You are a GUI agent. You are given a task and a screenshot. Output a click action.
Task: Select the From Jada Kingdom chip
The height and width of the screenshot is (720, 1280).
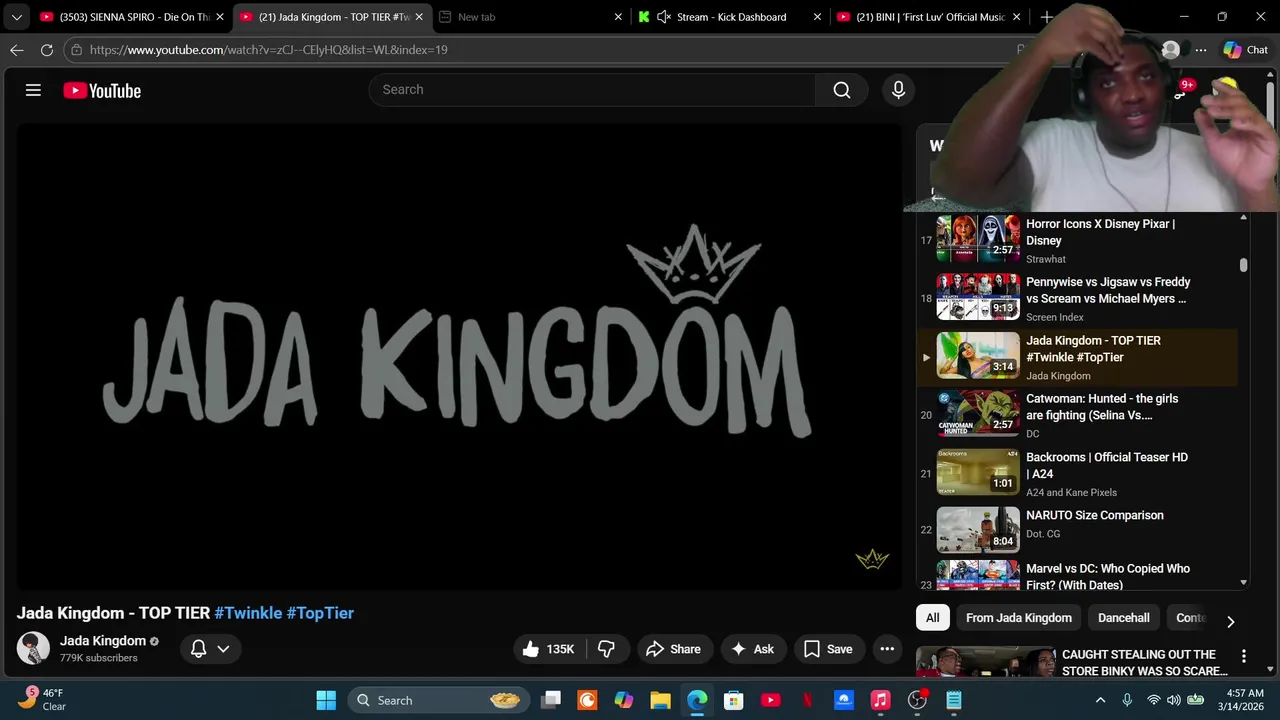point(1018,618)
